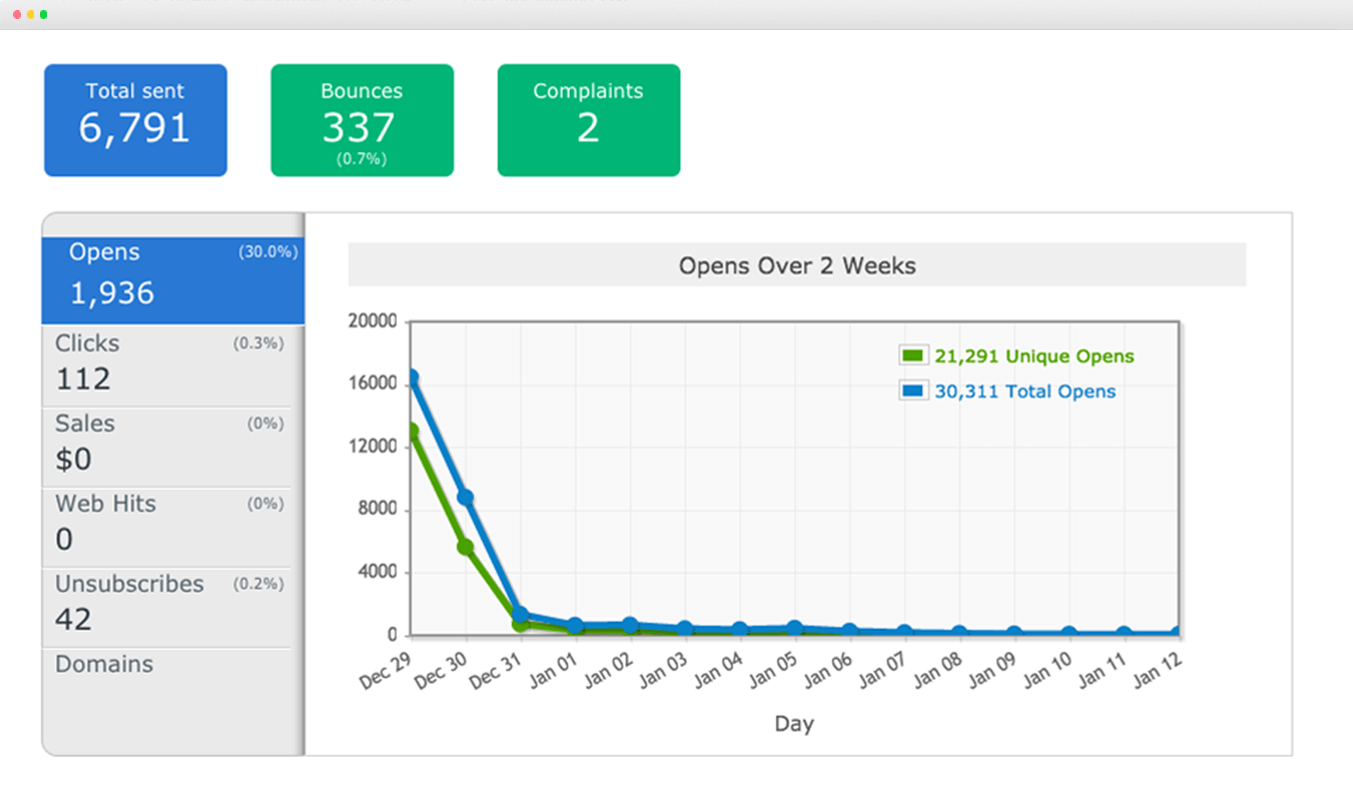Open the Bounces 337 stat card
Image resolution: width=1353 pixels, height=793 pixels.
(x=362, y=120)
